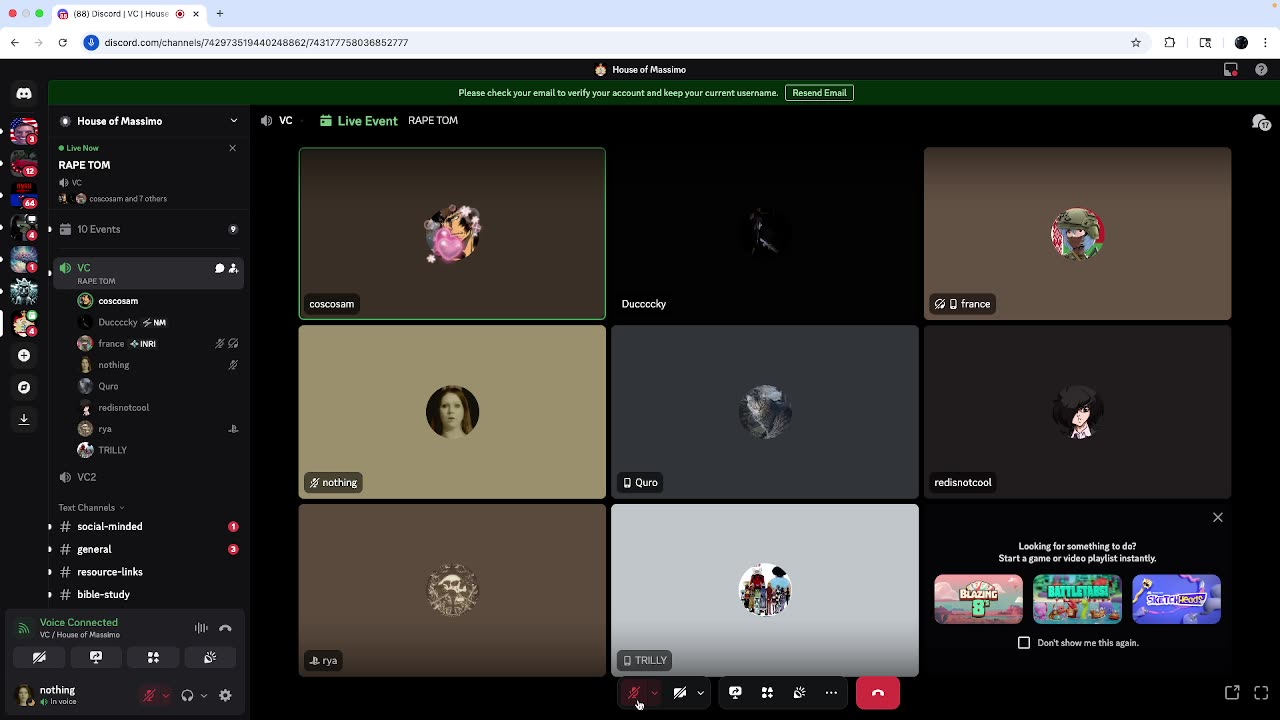Click connection signal icon beside Voice Connected
The width and height of the screenshot is (1280, 720).
point(24,628)
